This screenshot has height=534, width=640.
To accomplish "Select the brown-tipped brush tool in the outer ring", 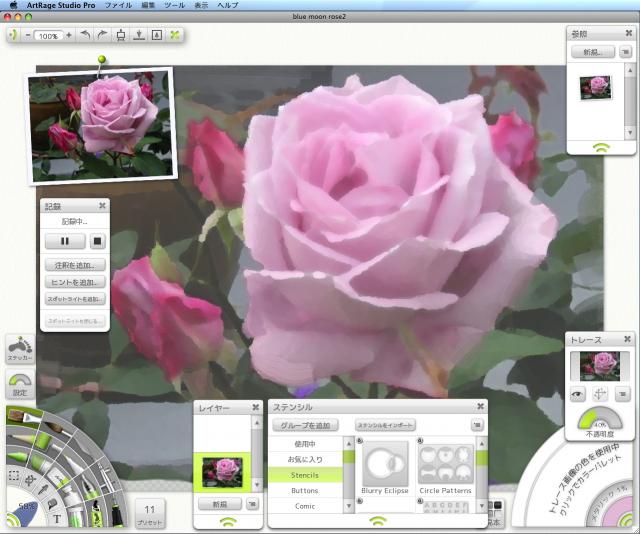I will coord(57,429).
